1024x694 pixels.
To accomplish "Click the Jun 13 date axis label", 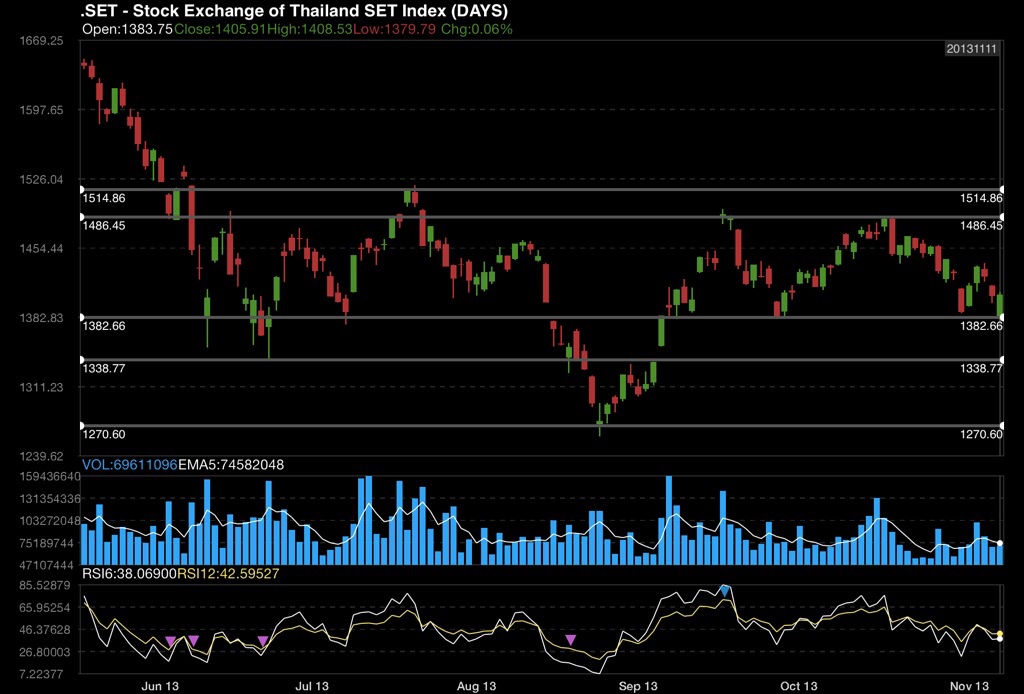I will [160, 686].
